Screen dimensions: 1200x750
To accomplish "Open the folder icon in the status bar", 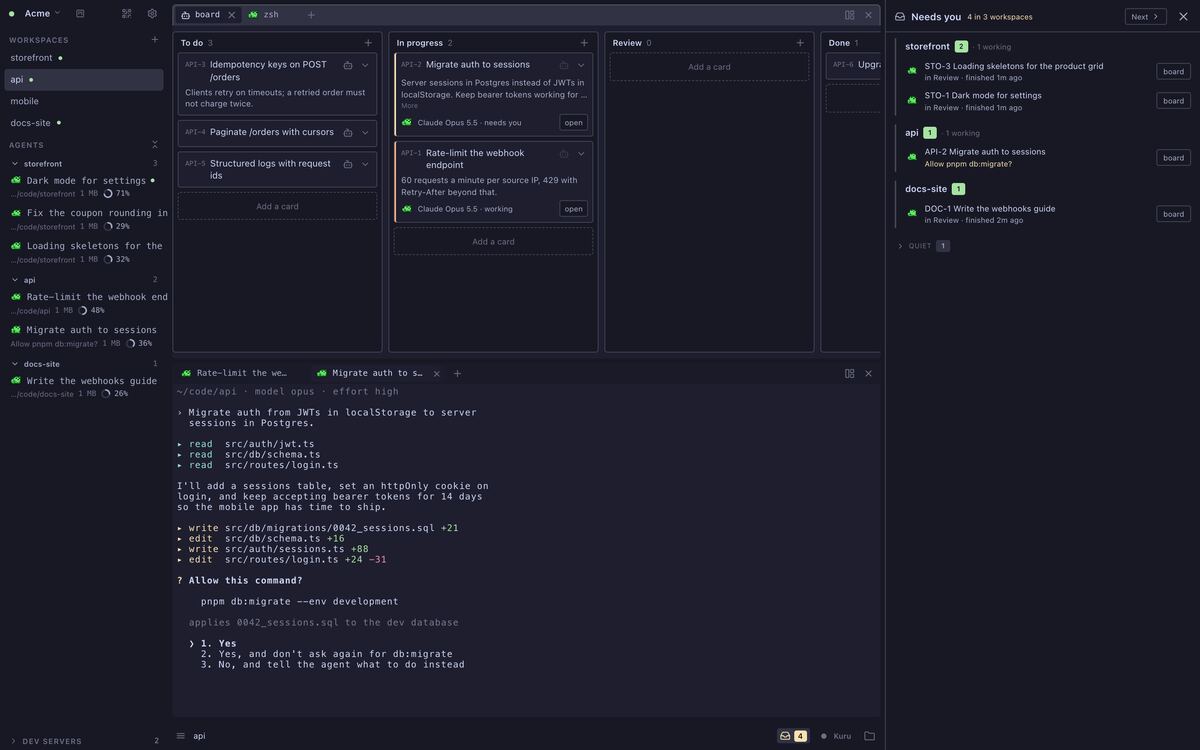I will (870, 736).
